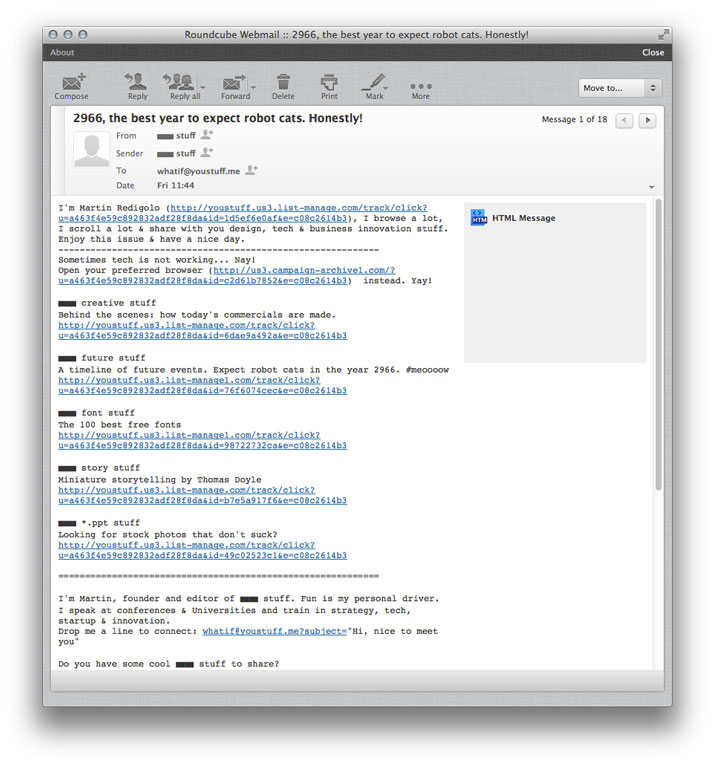This screenshot has width=714, height=765.
Task: Add Sender row contact to address book
Action: tap(207, 152)
